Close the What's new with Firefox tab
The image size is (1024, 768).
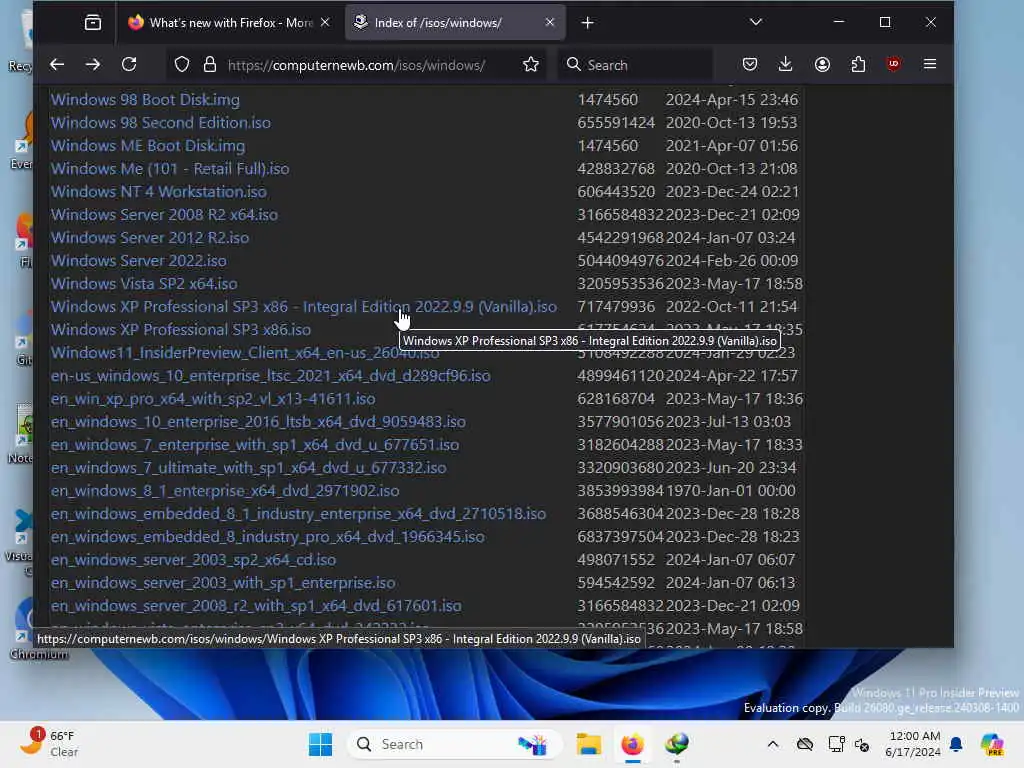click(x=325, y=22)
